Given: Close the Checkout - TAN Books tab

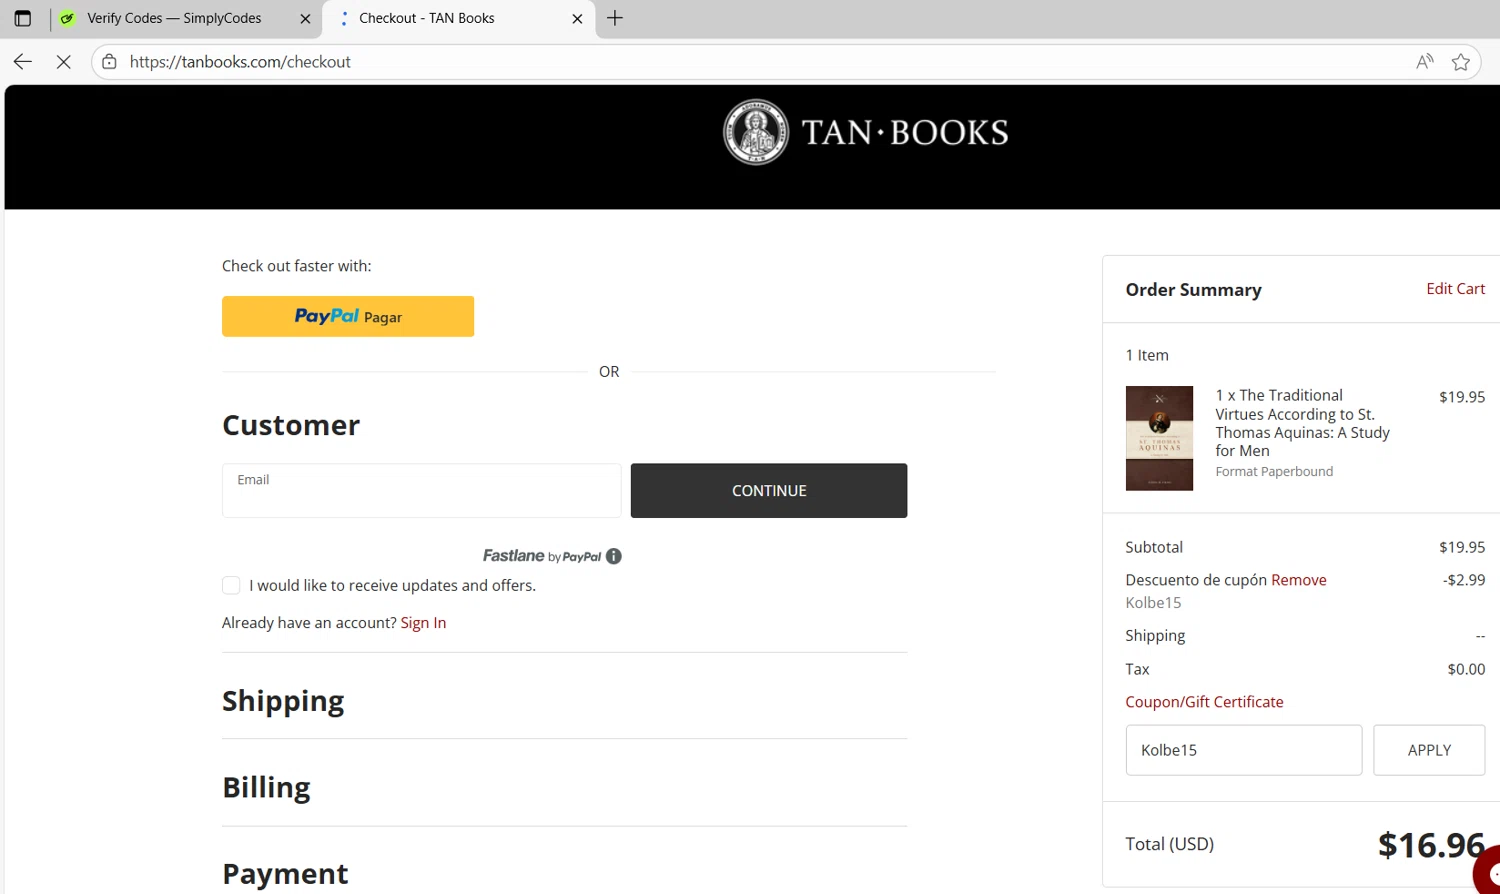Looking at the screenshot, I should pyautogui.click(x=577, y=18).
